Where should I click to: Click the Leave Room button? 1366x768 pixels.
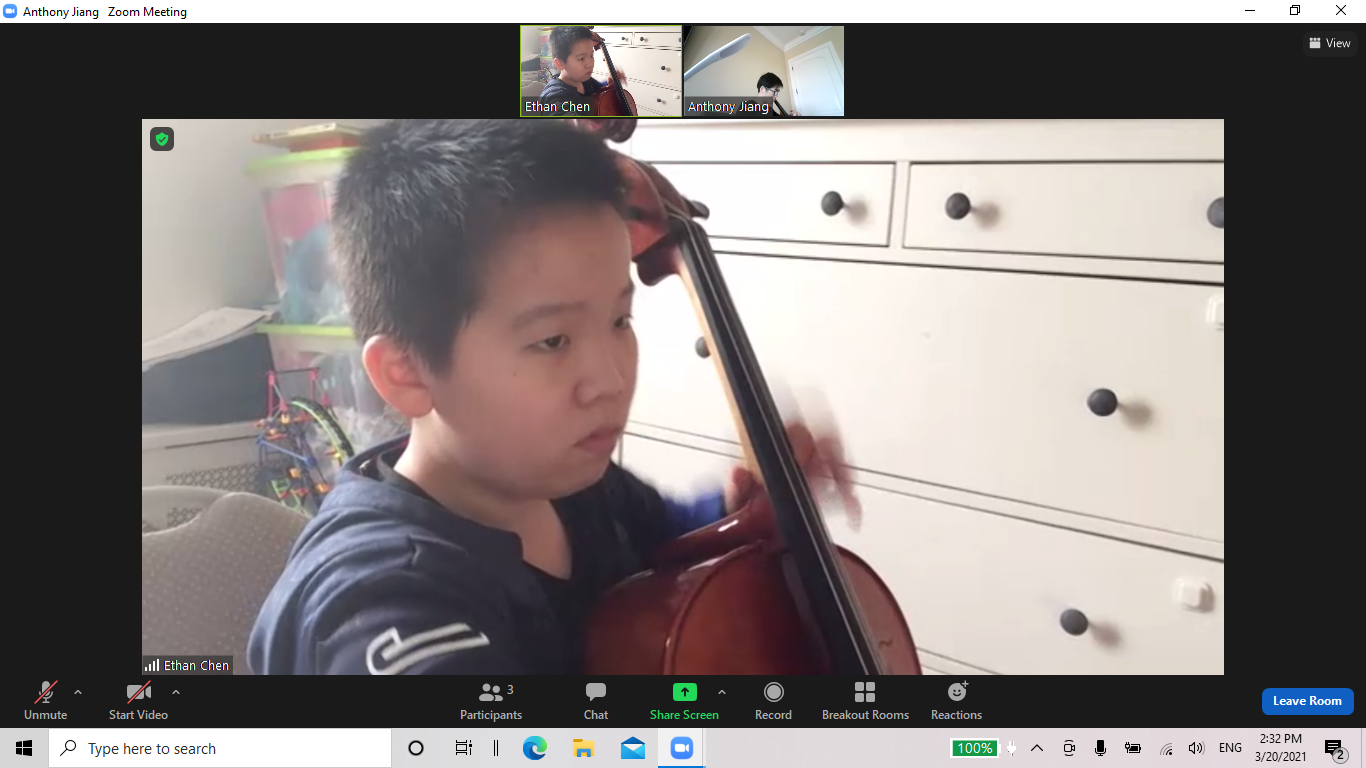(x=1307, y=701)
